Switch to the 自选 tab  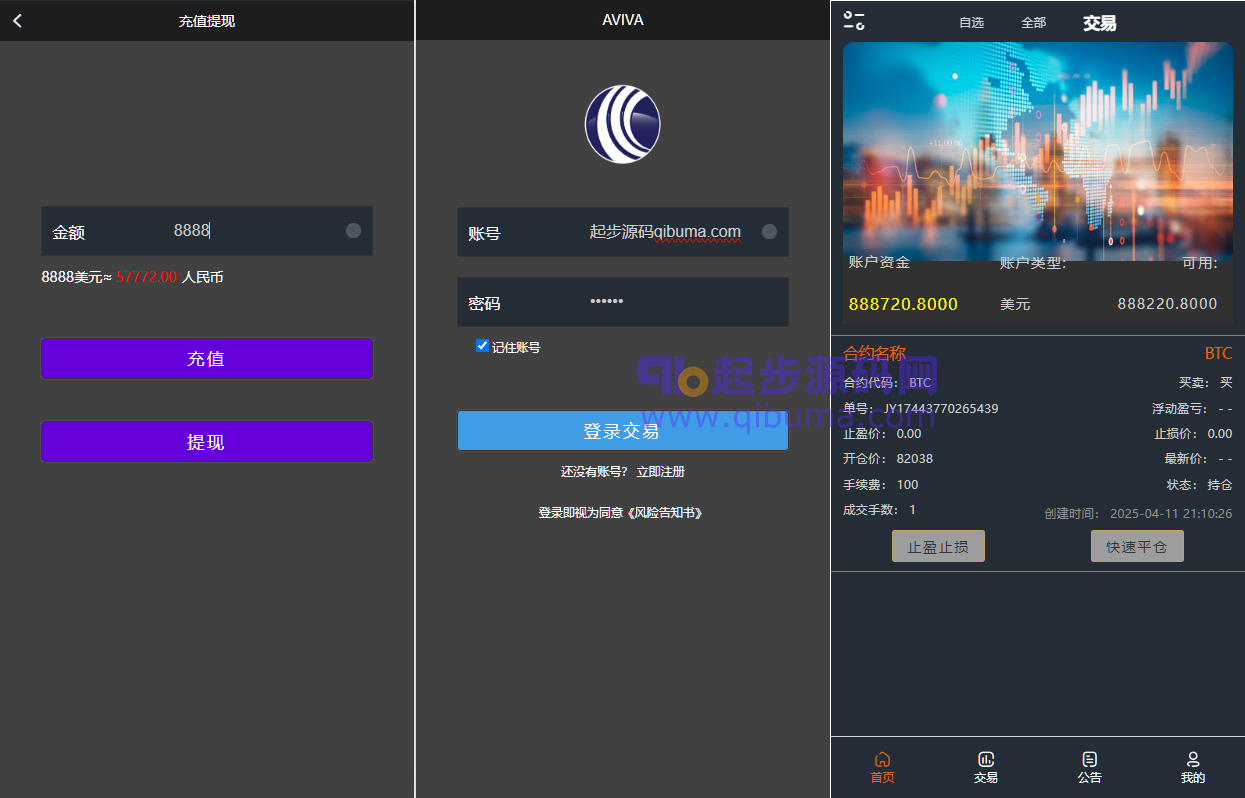pyautogui.click(x=971, y=23)
